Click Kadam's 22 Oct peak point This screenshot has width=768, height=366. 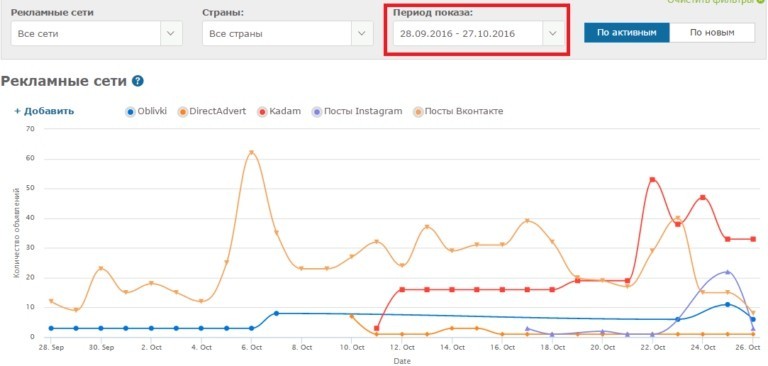(652, 180)
